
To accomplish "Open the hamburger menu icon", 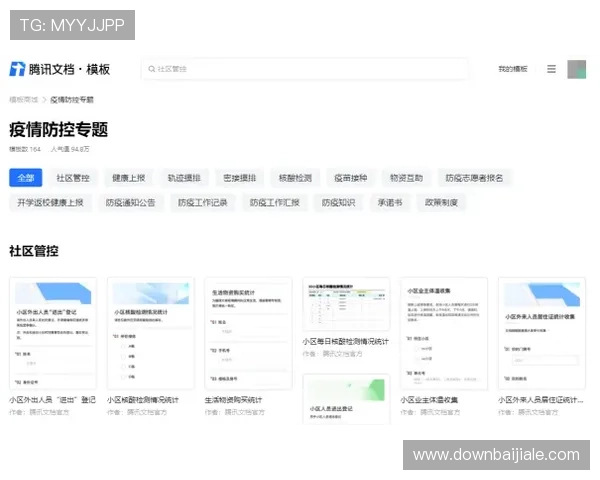I will click(551, 69).
